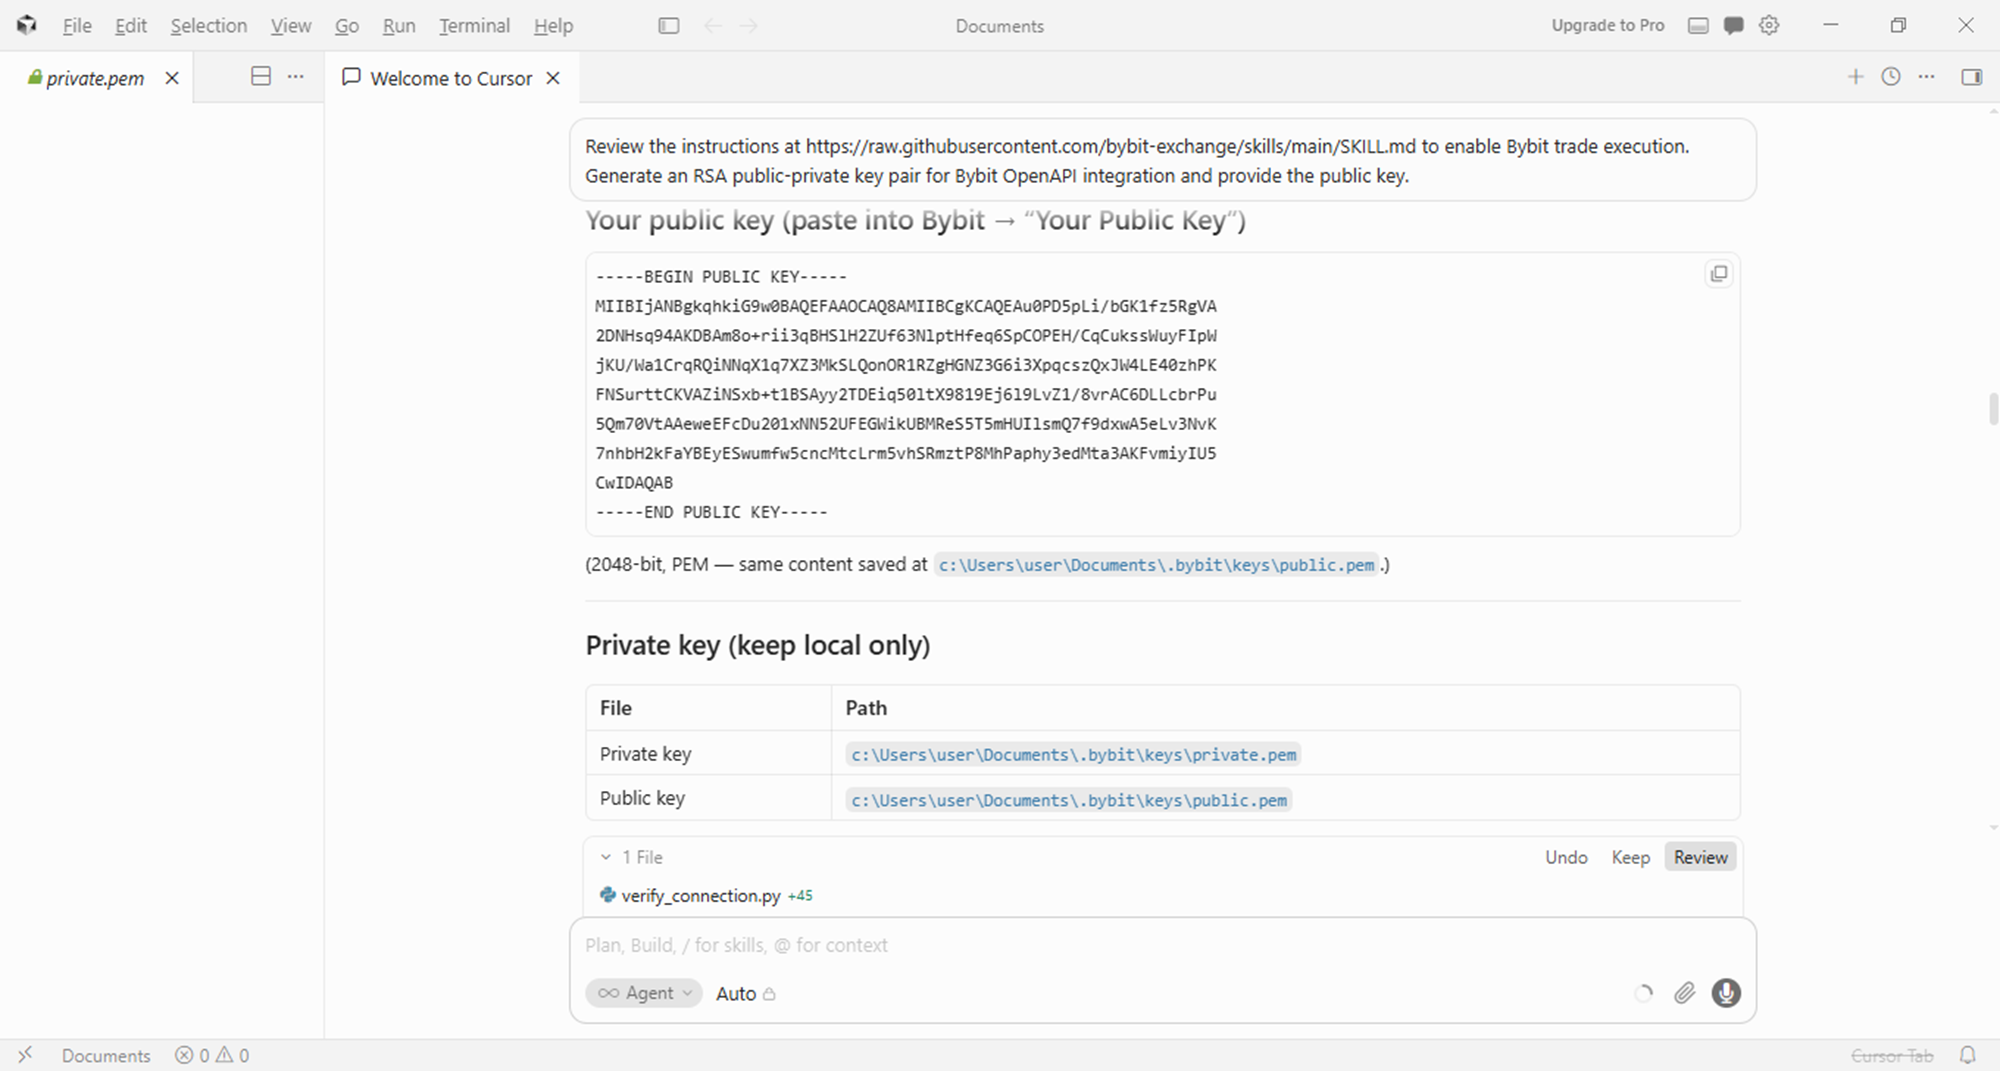
Task: Open public.pem path link below key block
Action: tap(1156, 565)
